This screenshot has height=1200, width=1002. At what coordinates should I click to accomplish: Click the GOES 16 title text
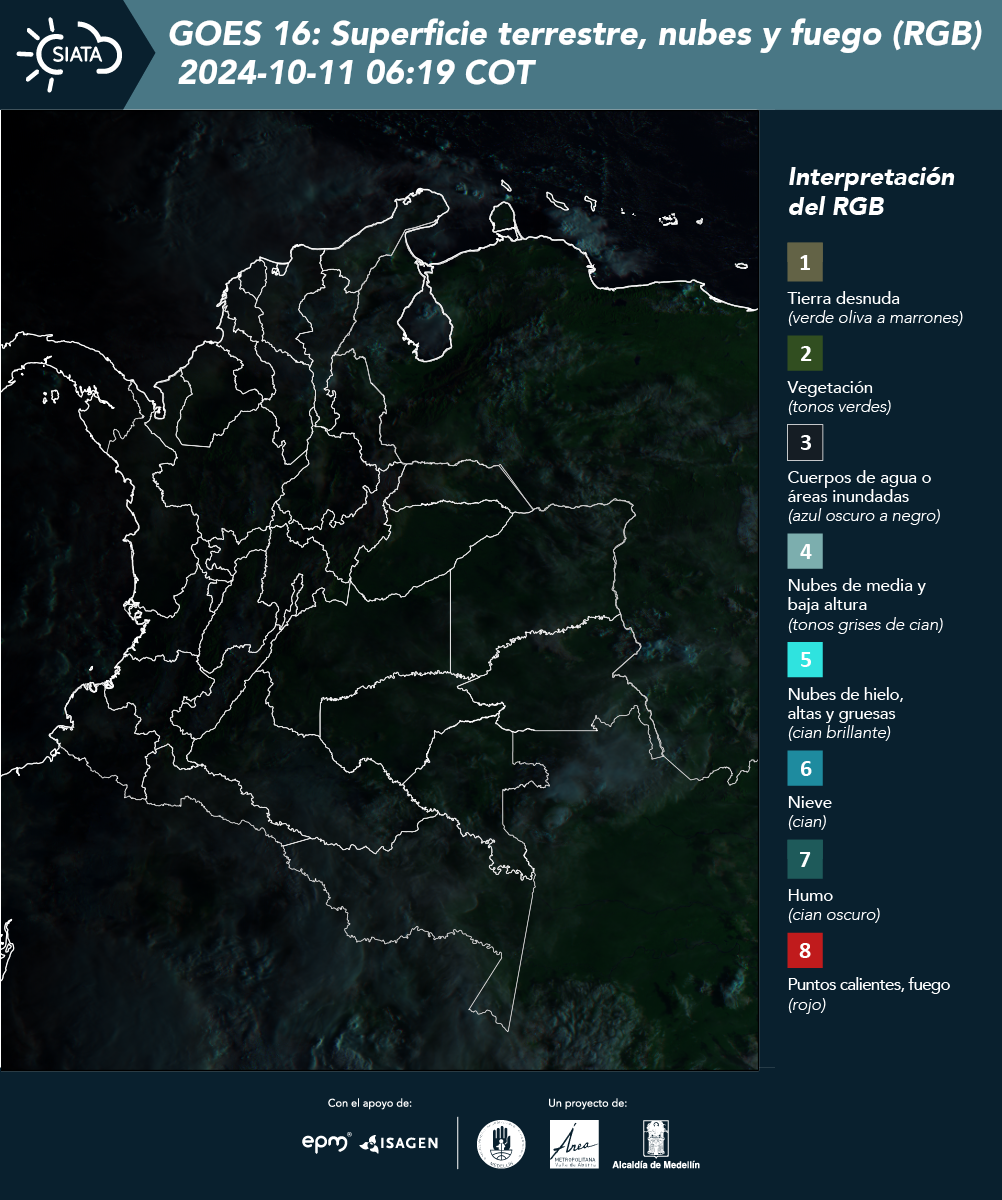click(x=575, y=34)
